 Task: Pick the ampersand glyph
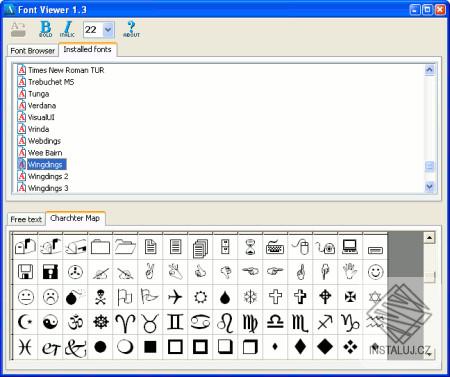pos(75,347)
